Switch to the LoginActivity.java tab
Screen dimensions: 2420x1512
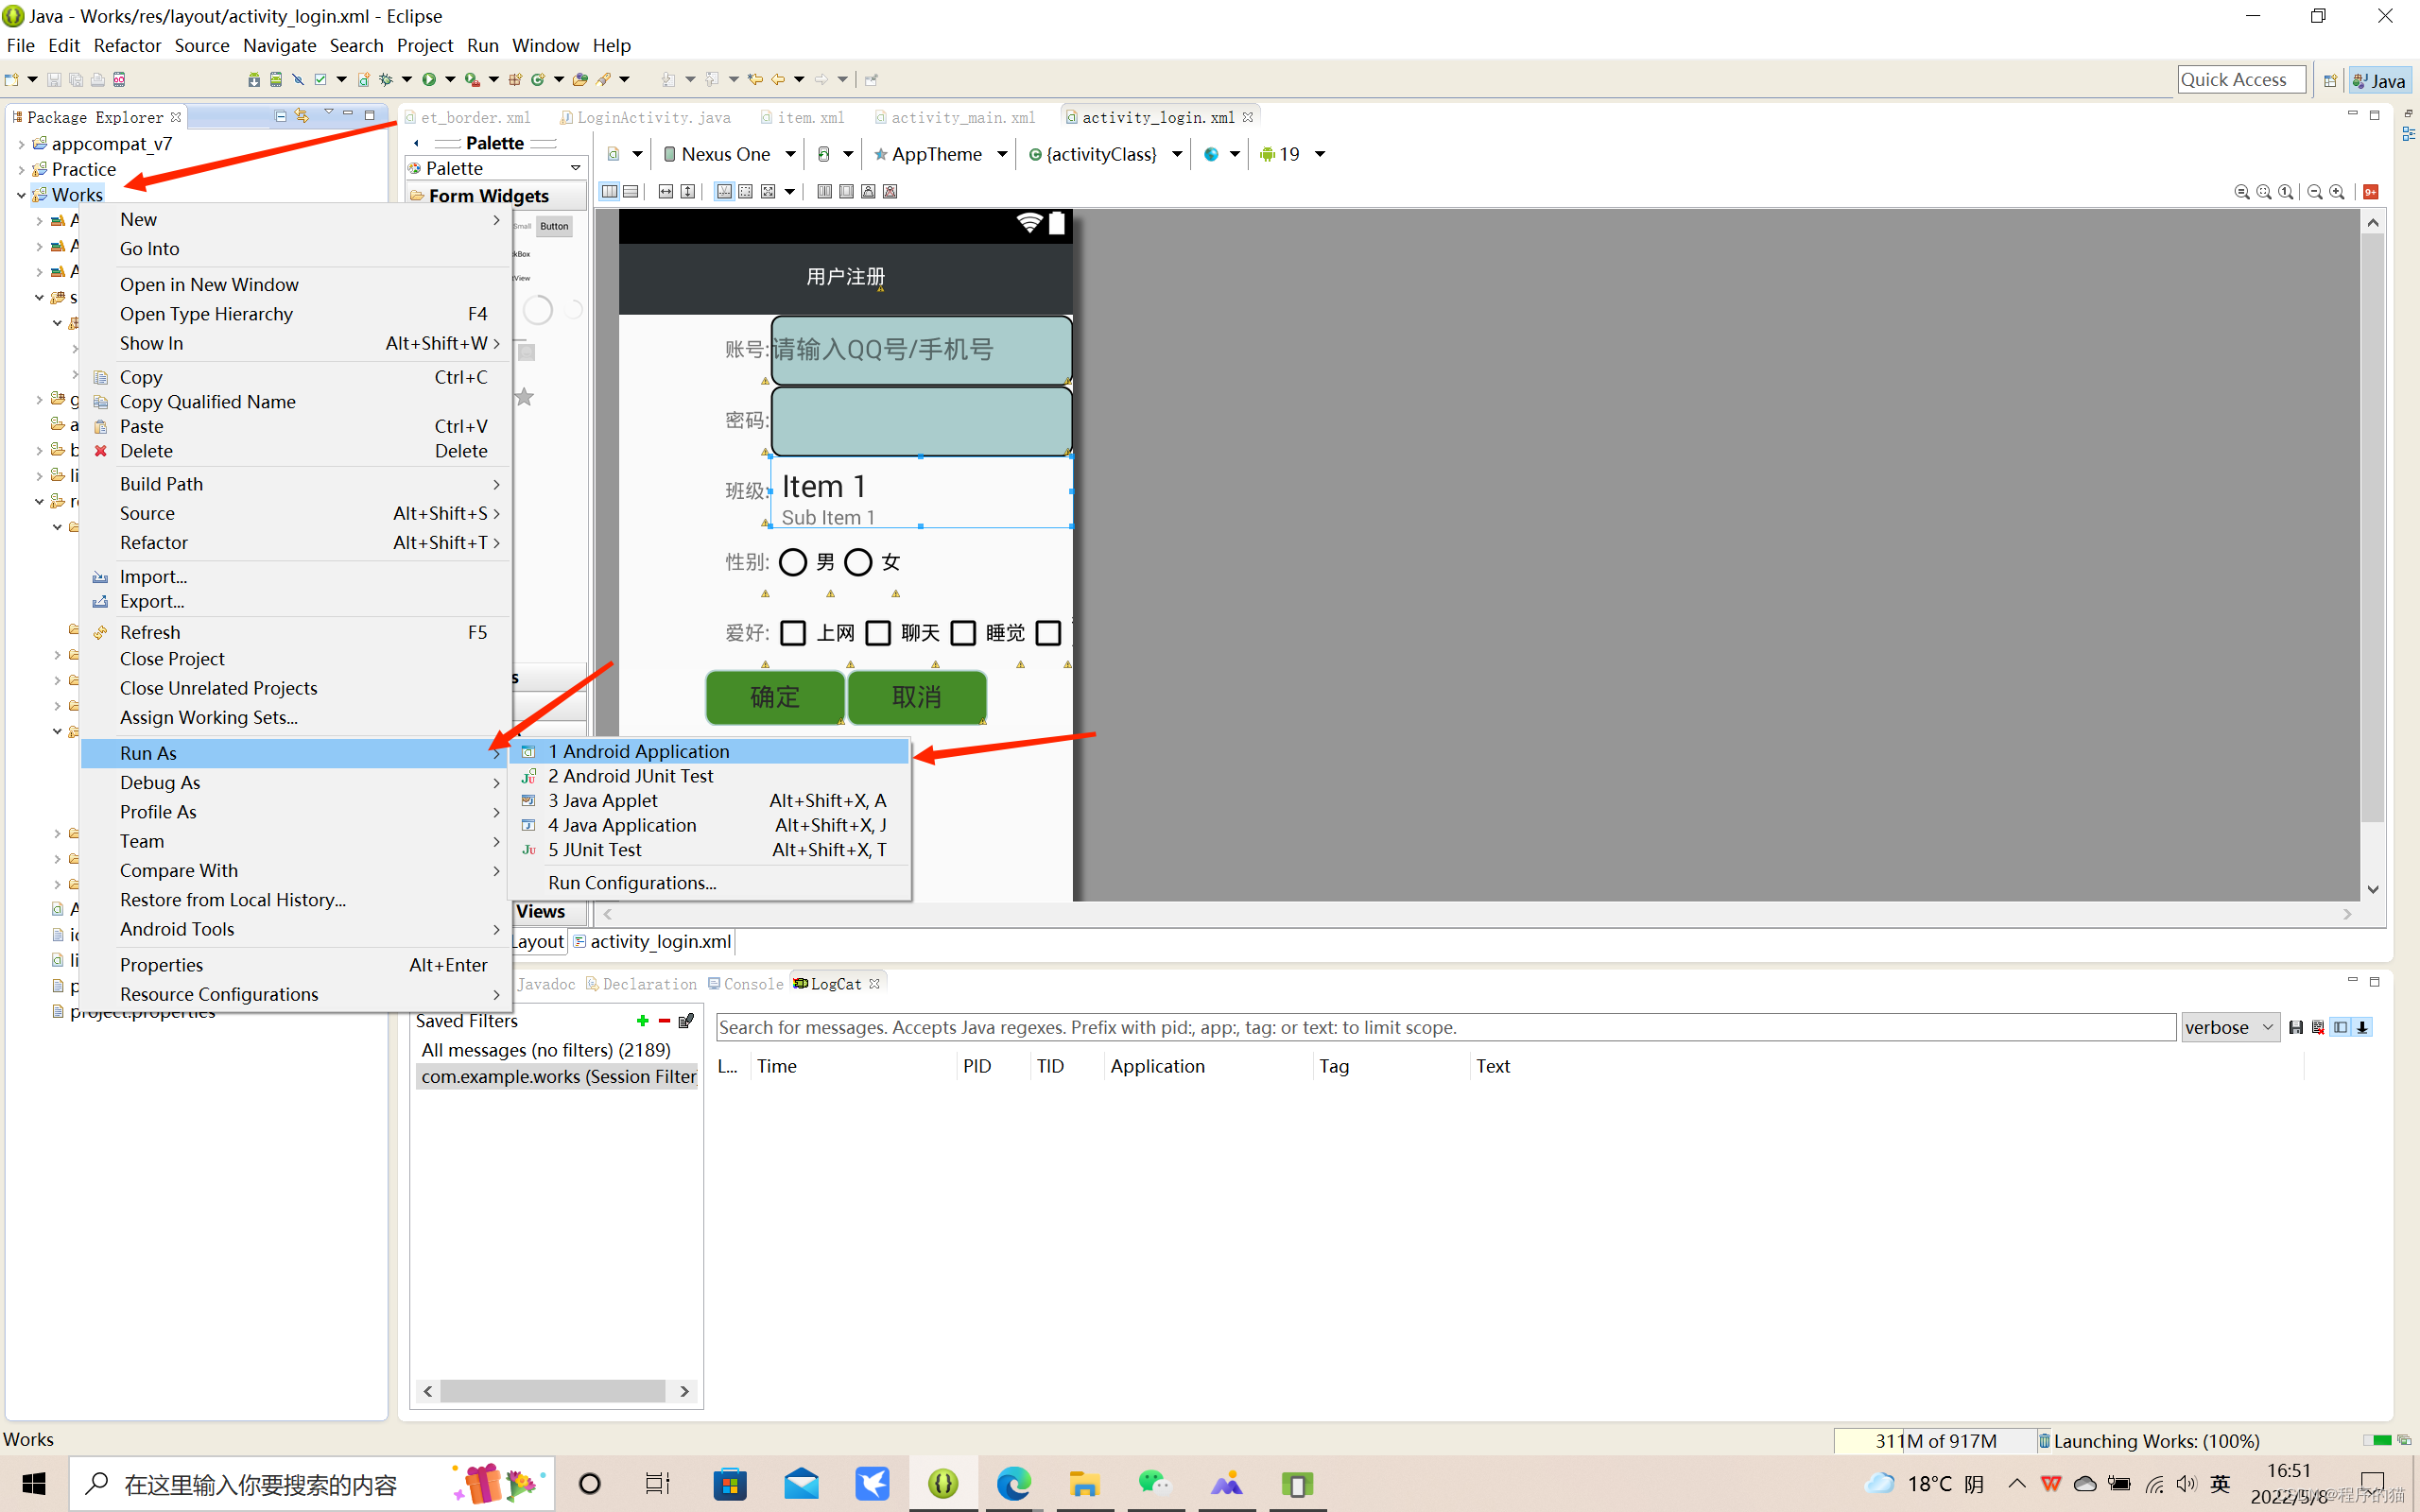(652, 117)
